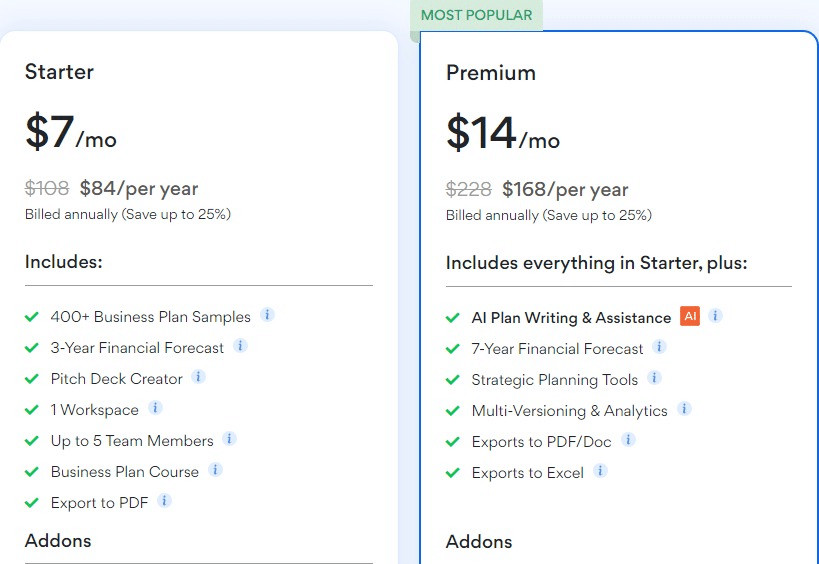Click info icon beside Up to 5 Team Members
Viewport: 819px width, 564px height.
click(x=229, y=439)
